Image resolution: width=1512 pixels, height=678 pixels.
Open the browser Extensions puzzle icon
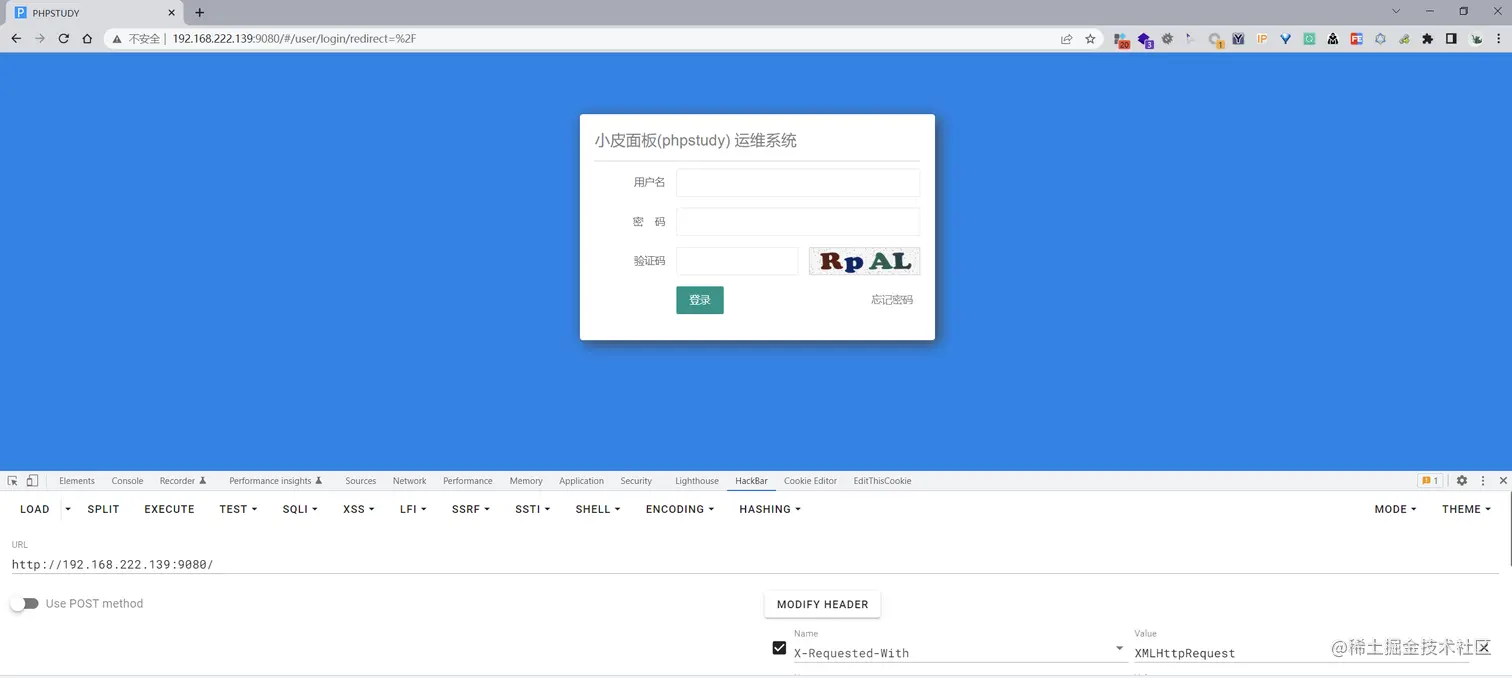(1428, 38)
